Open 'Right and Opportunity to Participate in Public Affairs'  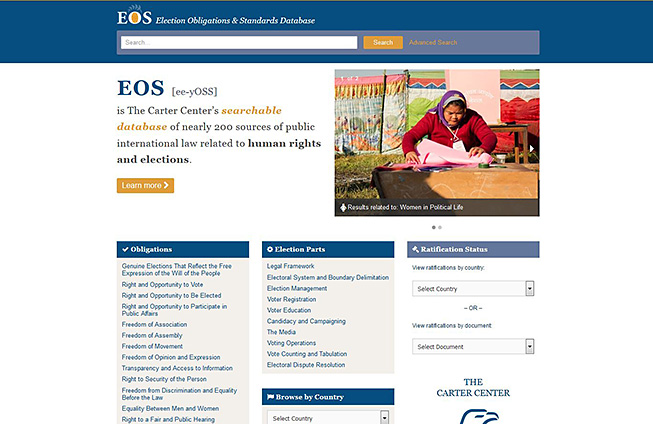tap(174, 310)
